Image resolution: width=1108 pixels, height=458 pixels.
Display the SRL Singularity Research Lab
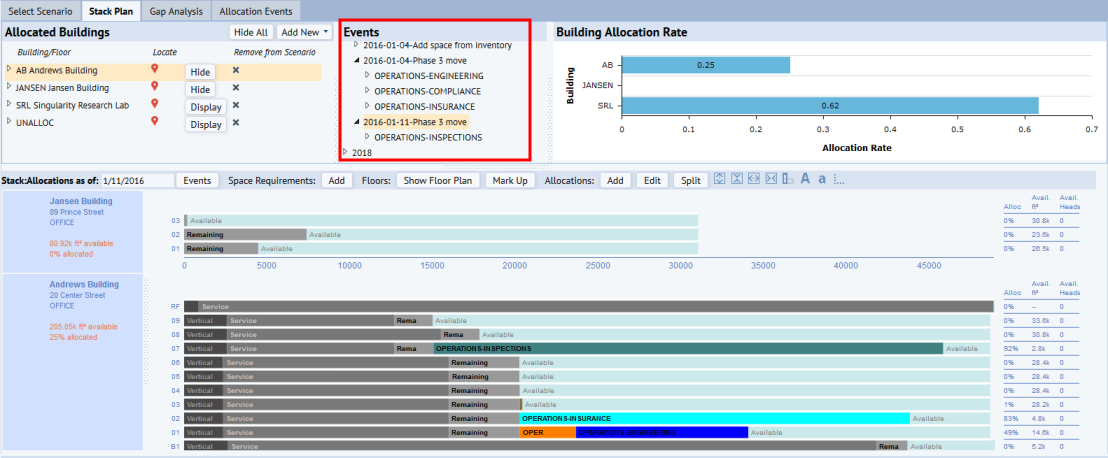coord(206,107)
